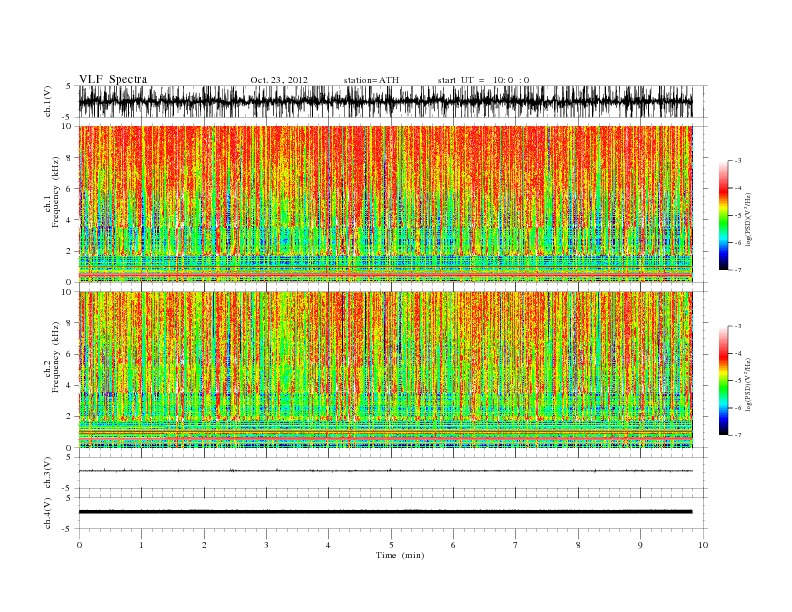Click the ch.1 spectrogram color scale bar
This screenshot has height=612, width=792.
click(x=723, y=215)
